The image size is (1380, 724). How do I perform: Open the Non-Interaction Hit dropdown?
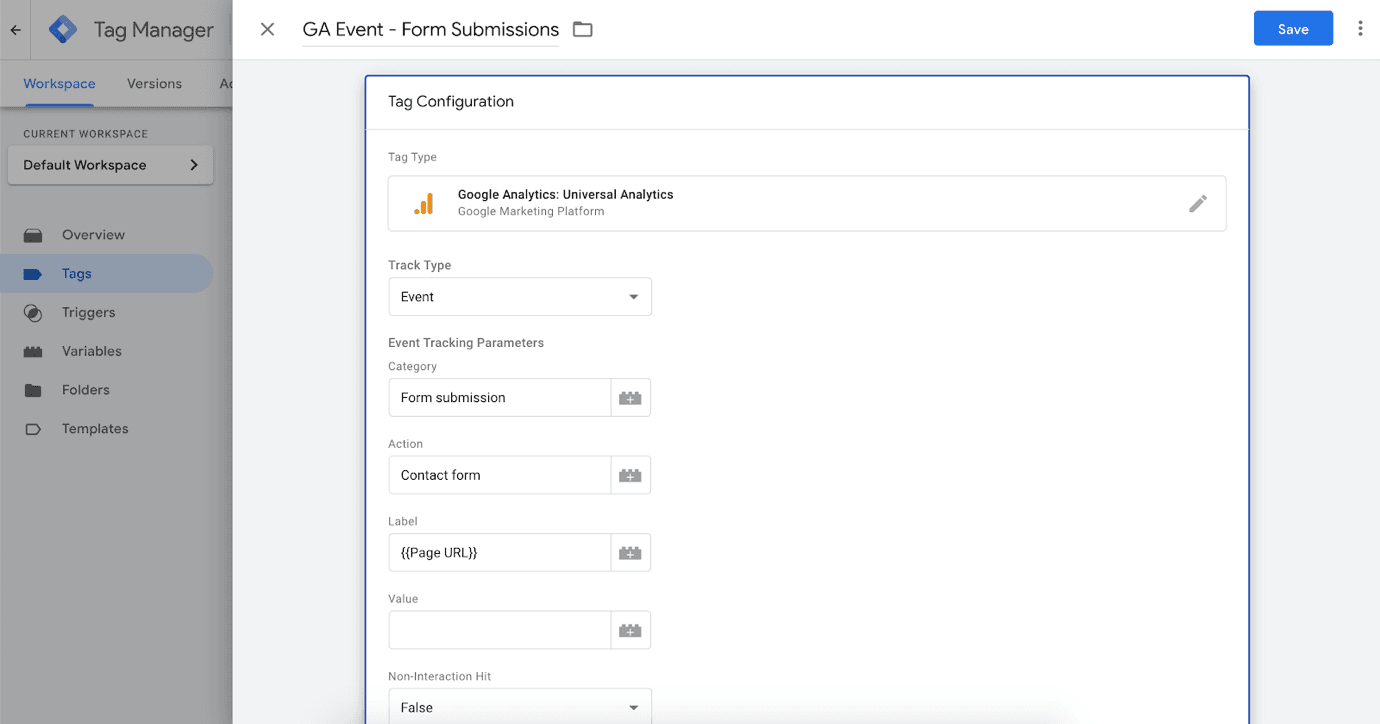pos(520,706)
